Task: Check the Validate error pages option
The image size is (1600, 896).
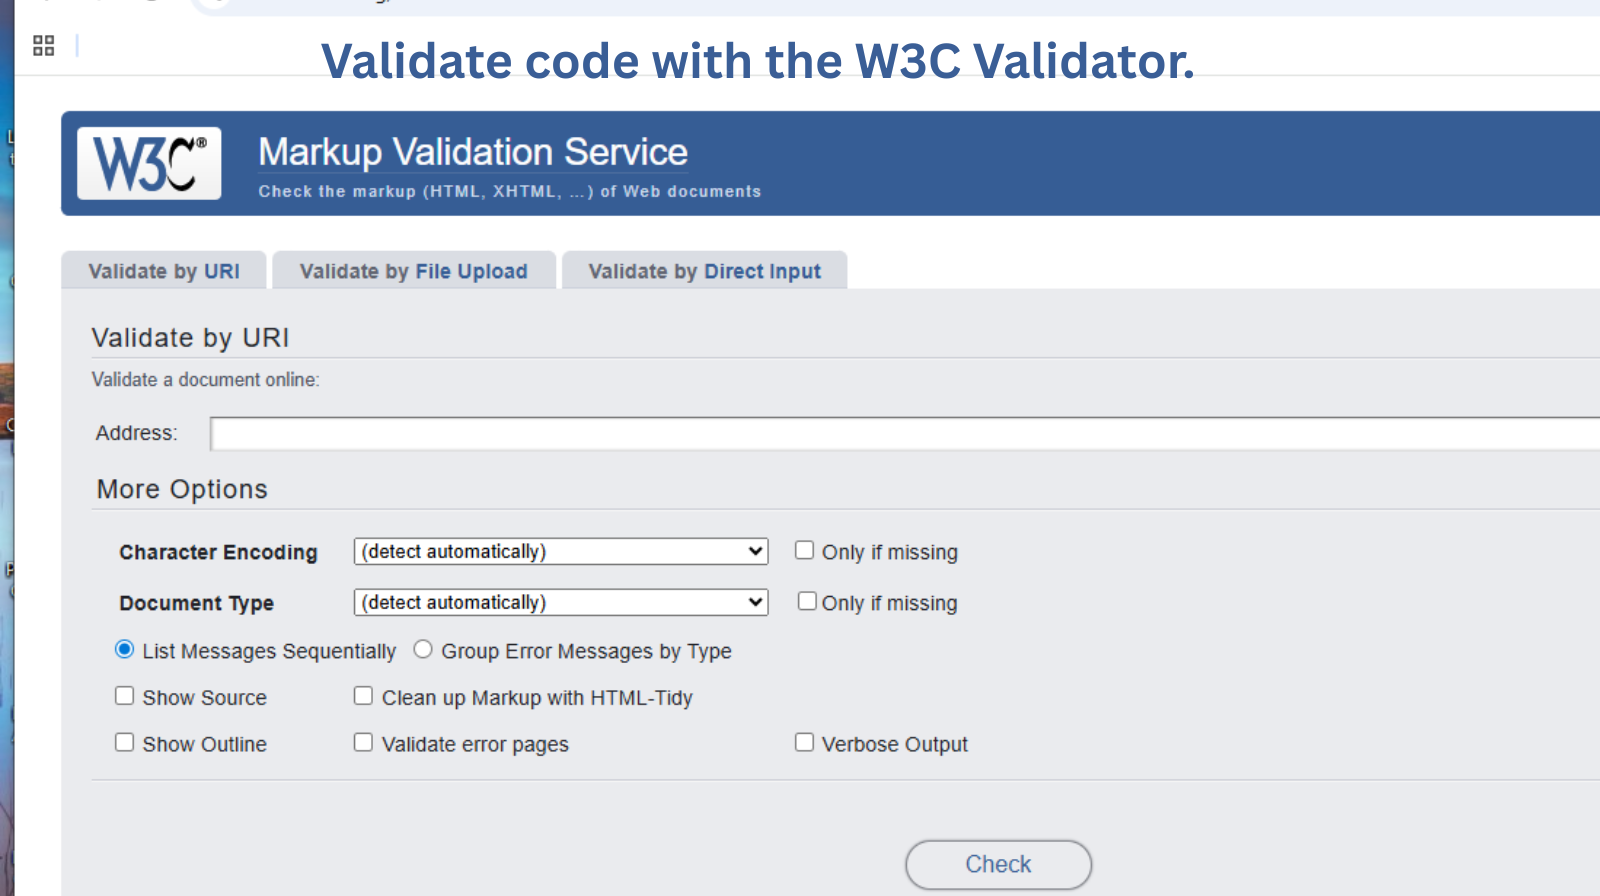Action: tap(363, 742)
